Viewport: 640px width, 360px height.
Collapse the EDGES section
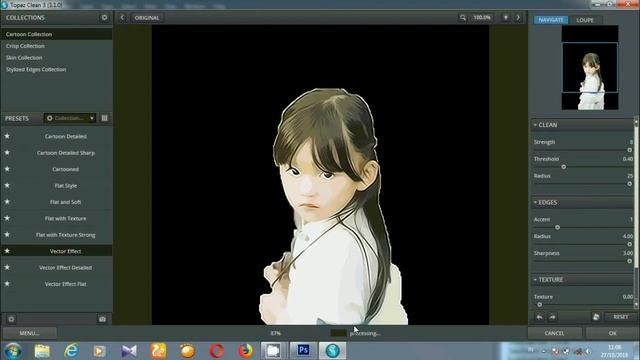pos(535,202)
